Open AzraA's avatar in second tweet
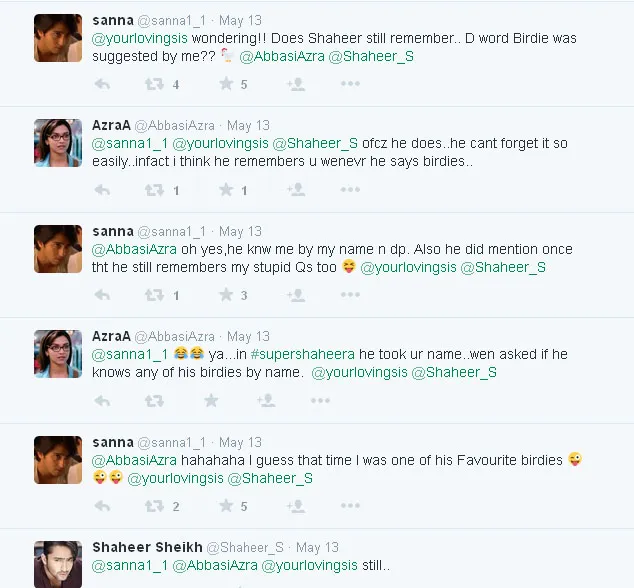 coord(58,143)
